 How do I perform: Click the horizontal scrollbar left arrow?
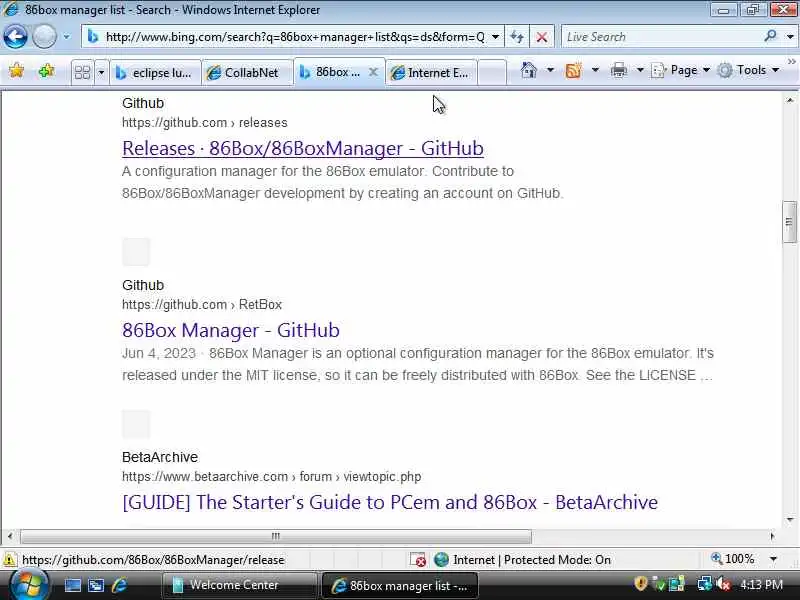(x=10, y=536)
